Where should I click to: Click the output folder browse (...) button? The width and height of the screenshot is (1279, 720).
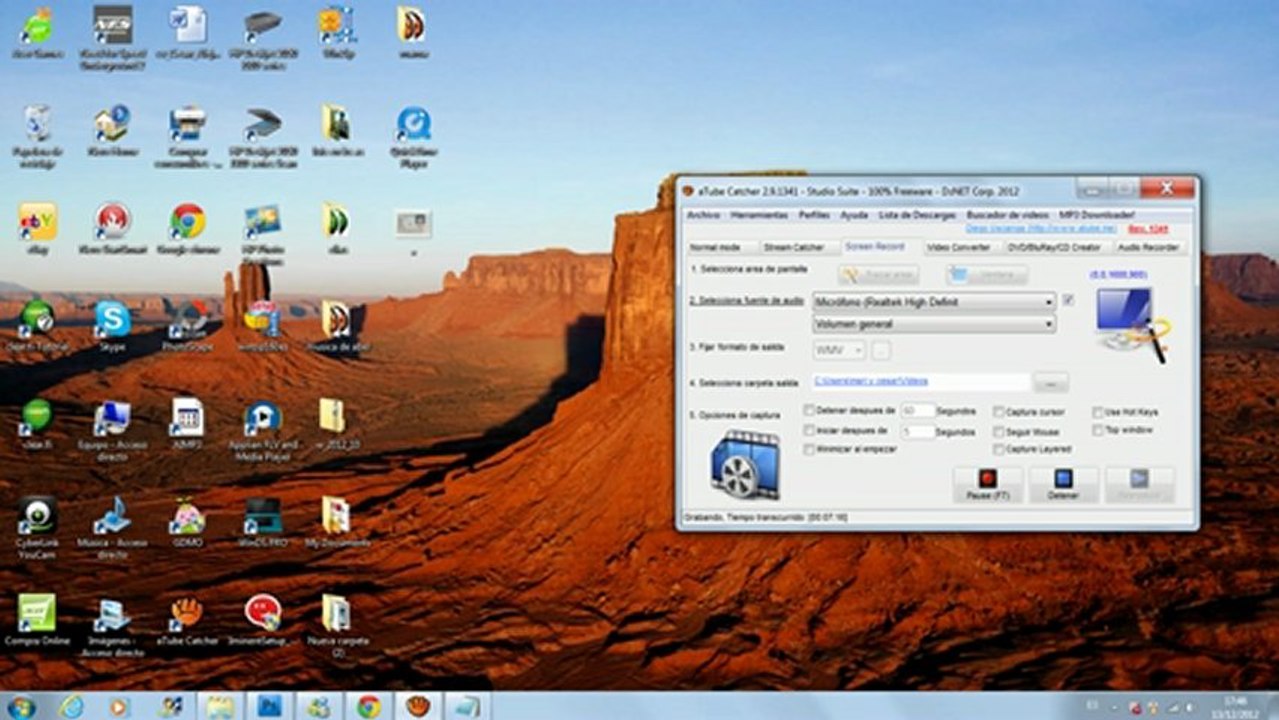pyautogui.click(x=1050, y=382)
